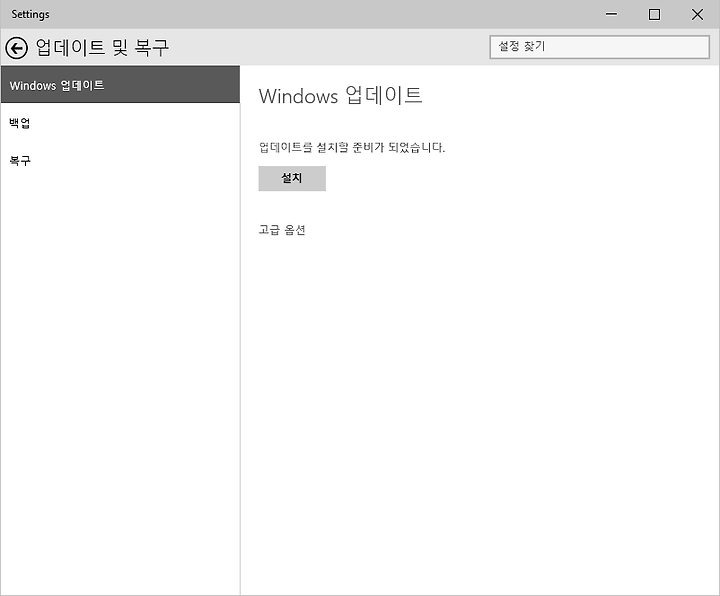Minimize the Settings window
Screen dimensions: 720x596
click(611, 14)
